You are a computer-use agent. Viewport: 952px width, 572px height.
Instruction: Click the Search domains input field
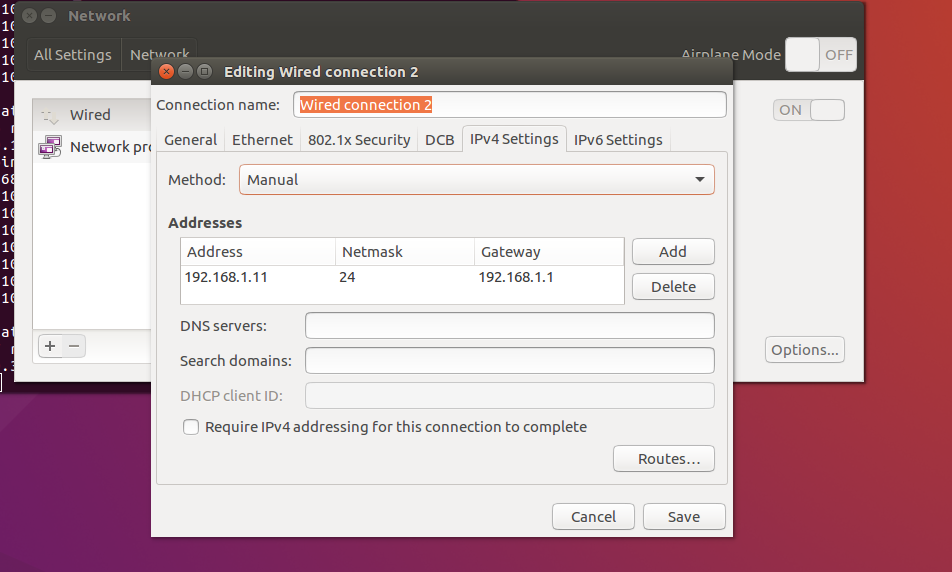pos(509,361)
